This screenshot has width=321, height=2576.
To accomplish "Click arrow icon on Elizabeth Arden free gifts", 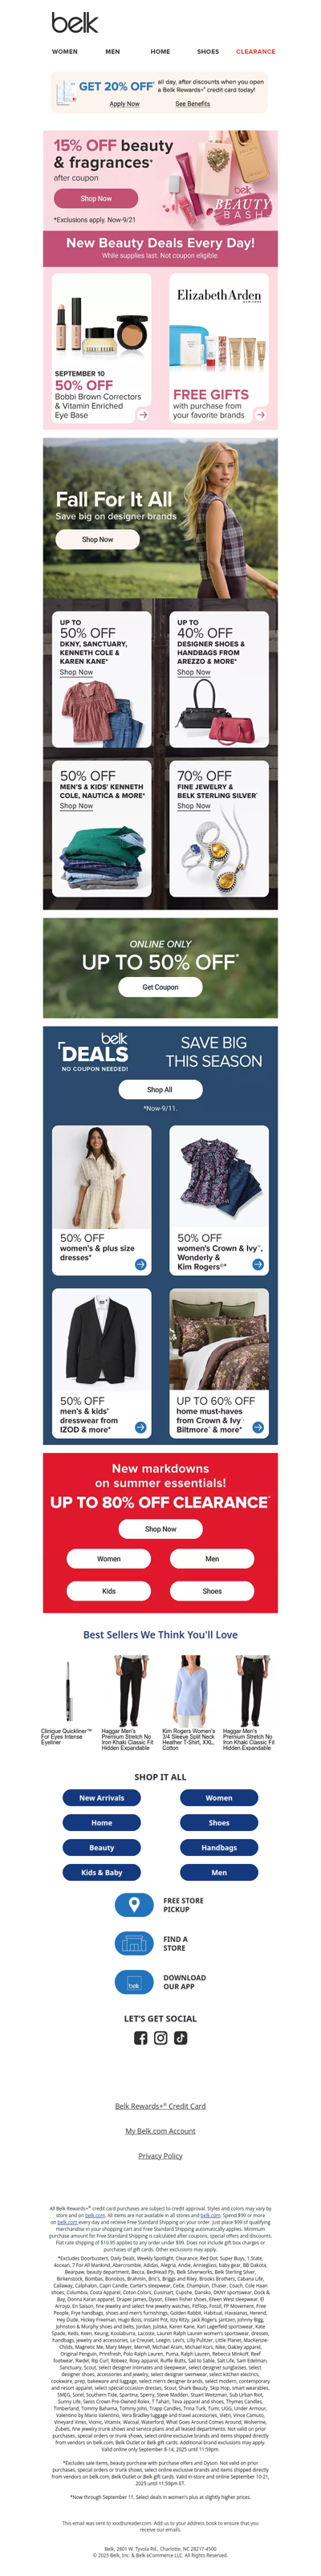I will click(x=260, y=414).
